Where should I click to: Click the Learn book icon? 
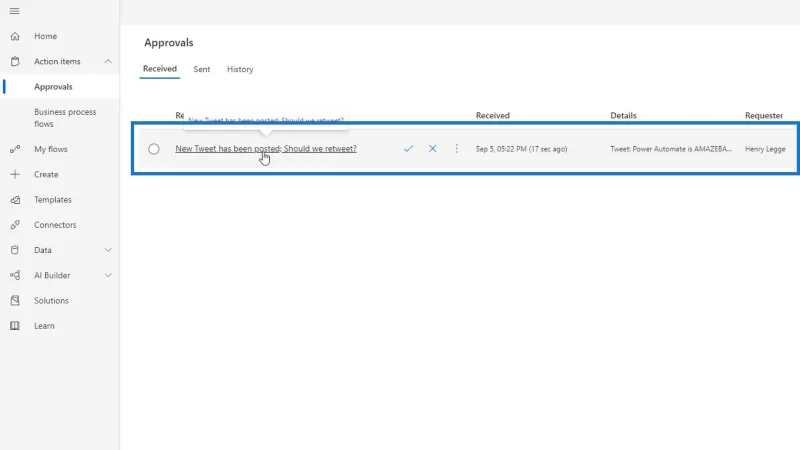click(15, 326)
